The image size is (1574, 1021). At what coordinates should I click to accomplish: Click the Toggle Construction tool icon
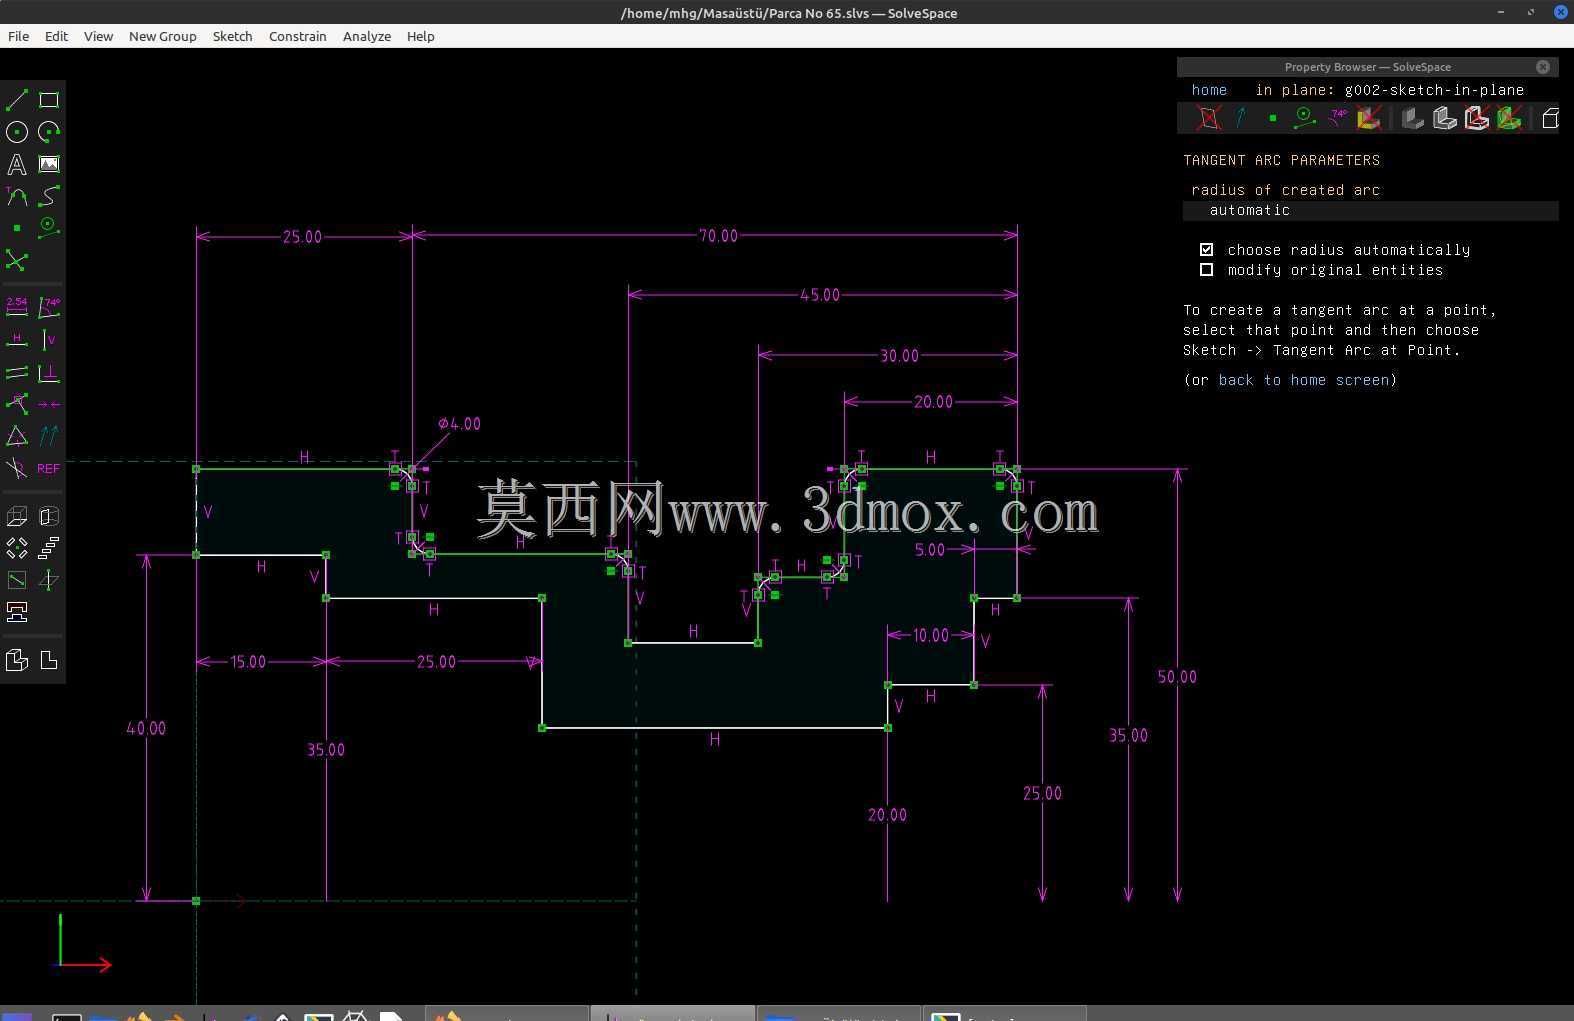tap(48, 228)
